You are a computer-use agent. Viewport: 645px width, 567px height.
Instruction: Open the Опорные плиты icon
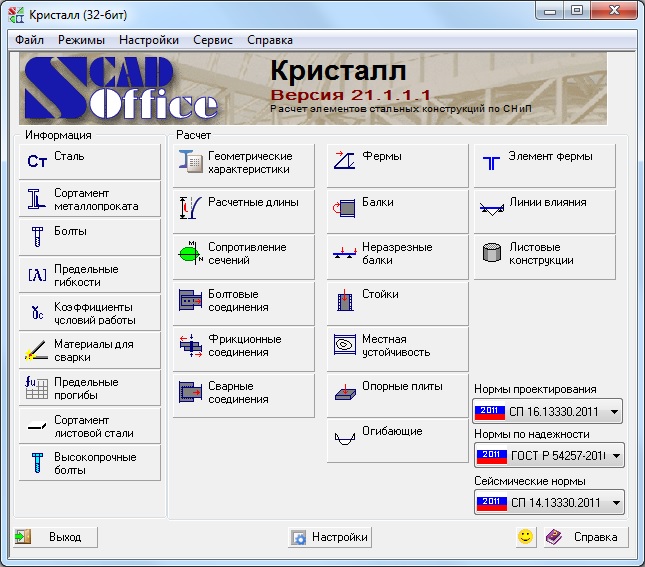[345, 393]
